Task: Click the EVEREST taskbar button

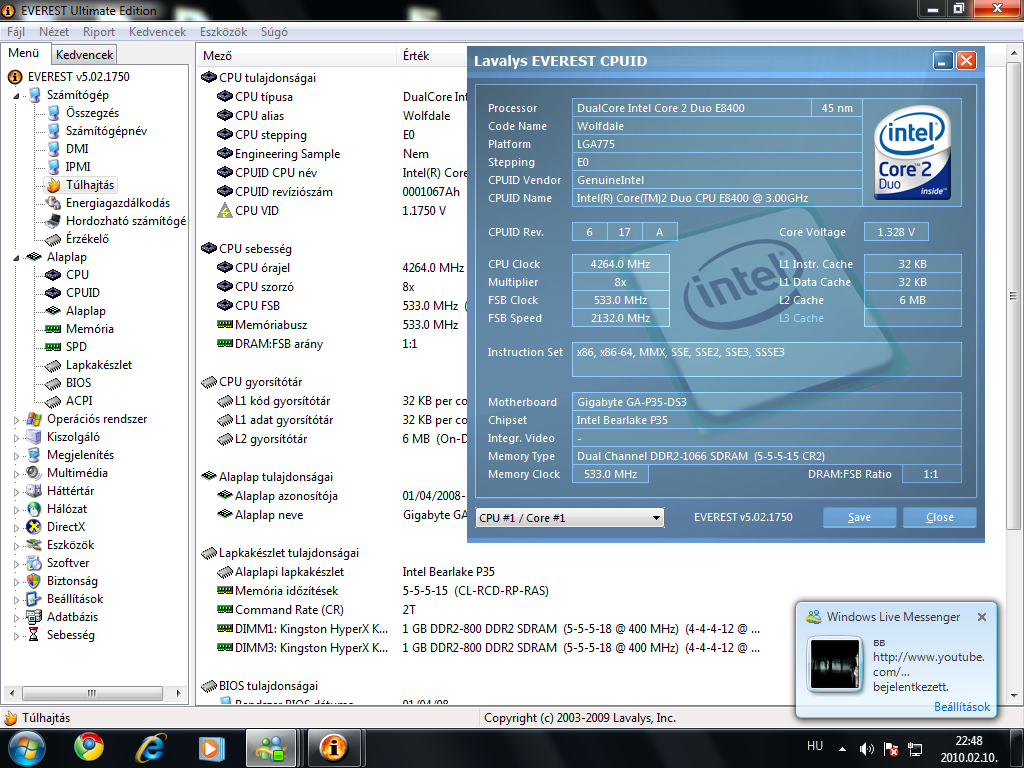Action: [333, 748]
